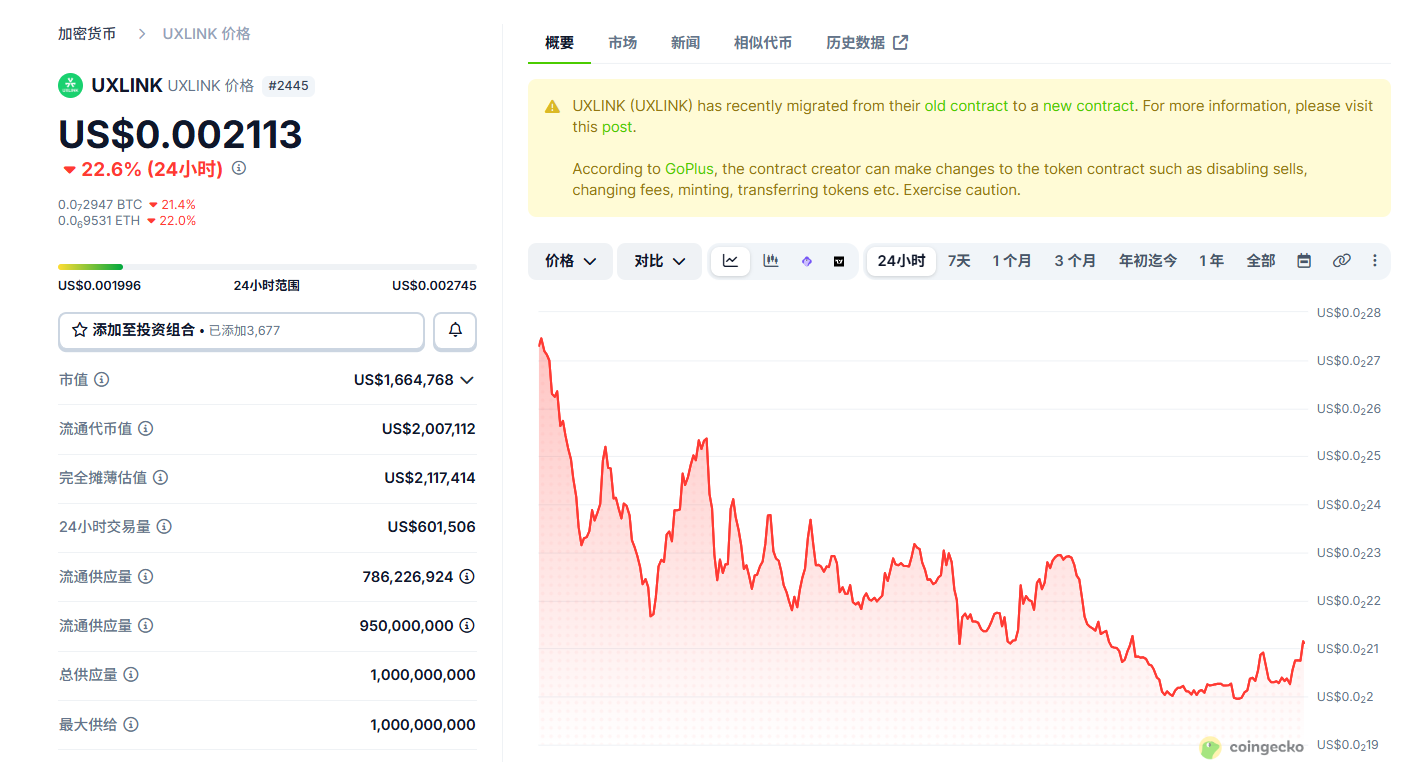
Task: Click the warning triangle icon in notice
Action: (552, 106)
